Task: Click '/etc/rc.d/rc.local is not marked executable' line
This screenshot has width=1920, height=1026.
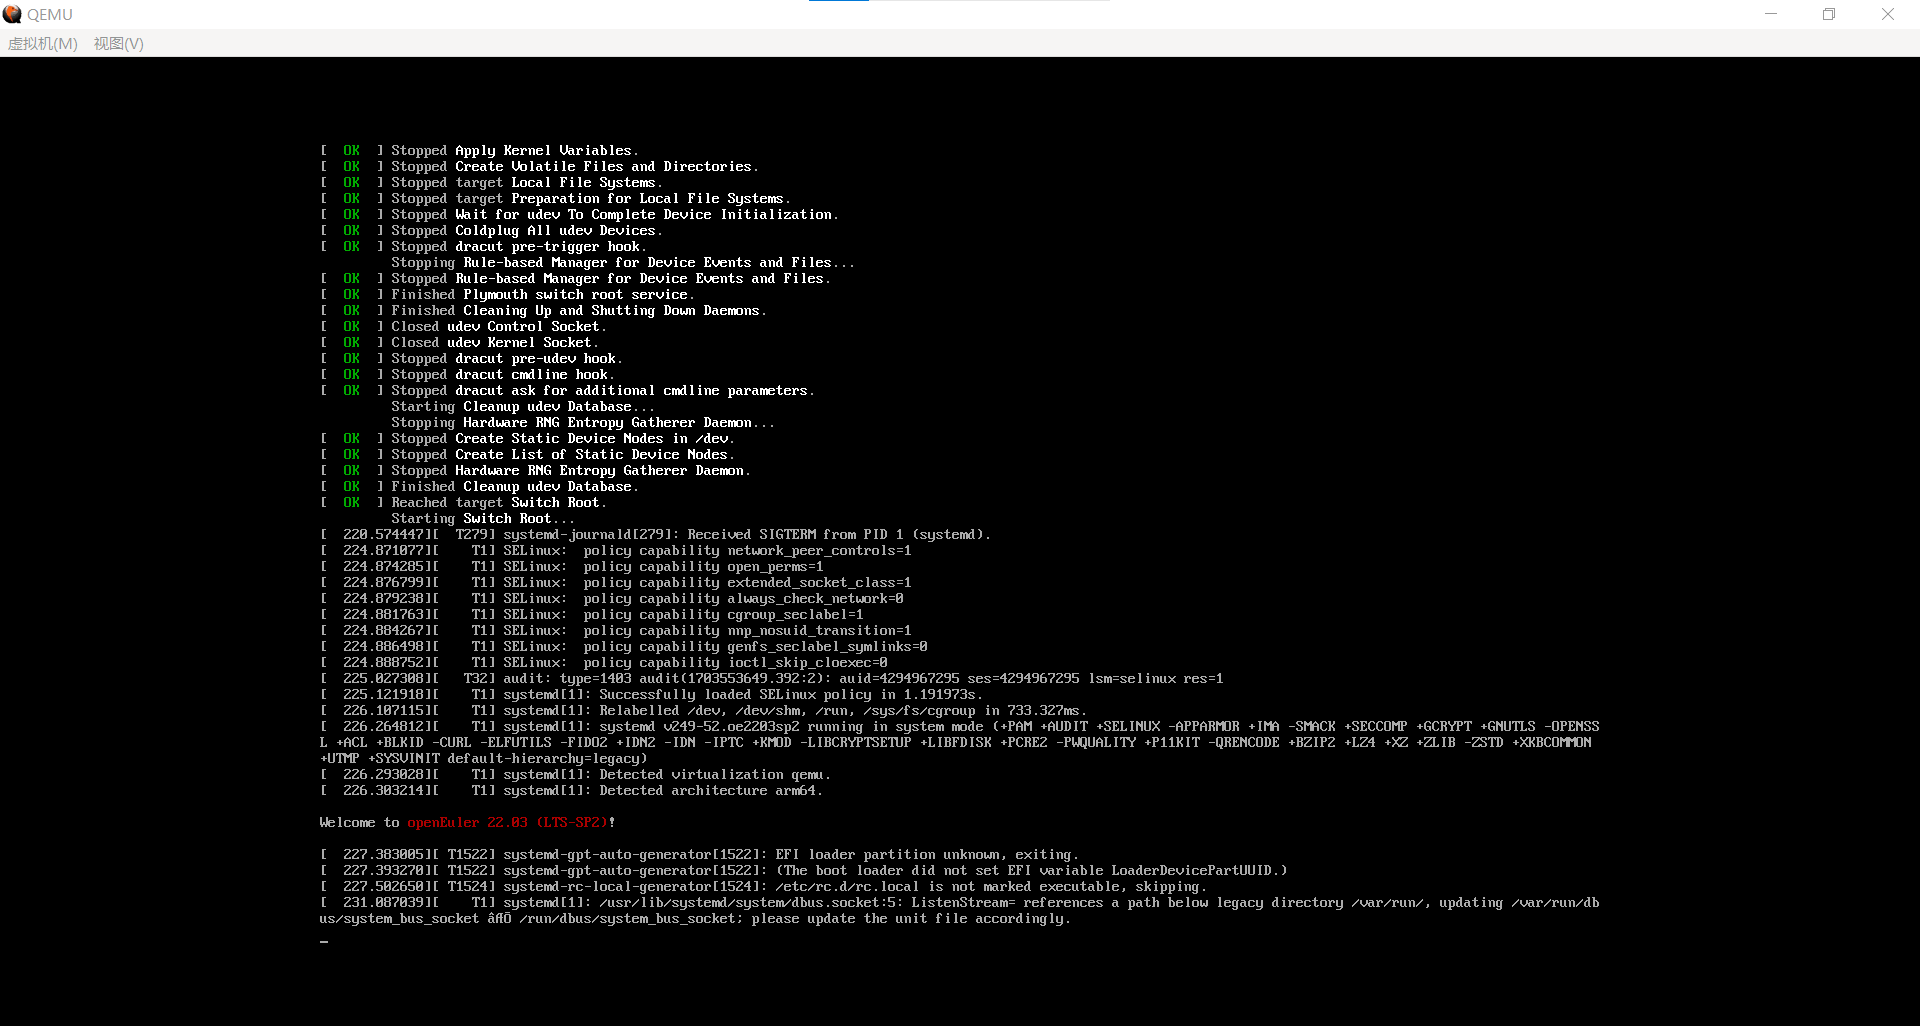Action: click(763, 887)
